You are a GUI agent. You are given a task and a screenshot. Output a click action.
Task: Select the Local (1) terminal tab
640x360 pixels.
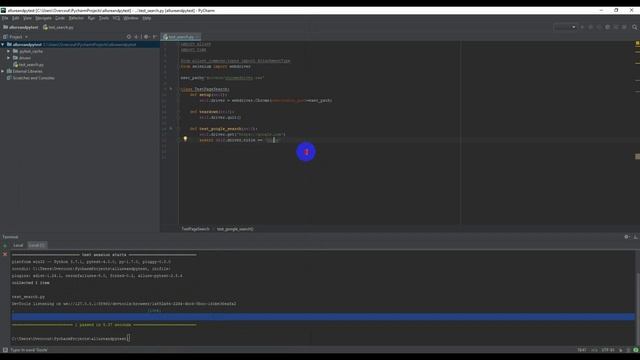tap(37, 245)
